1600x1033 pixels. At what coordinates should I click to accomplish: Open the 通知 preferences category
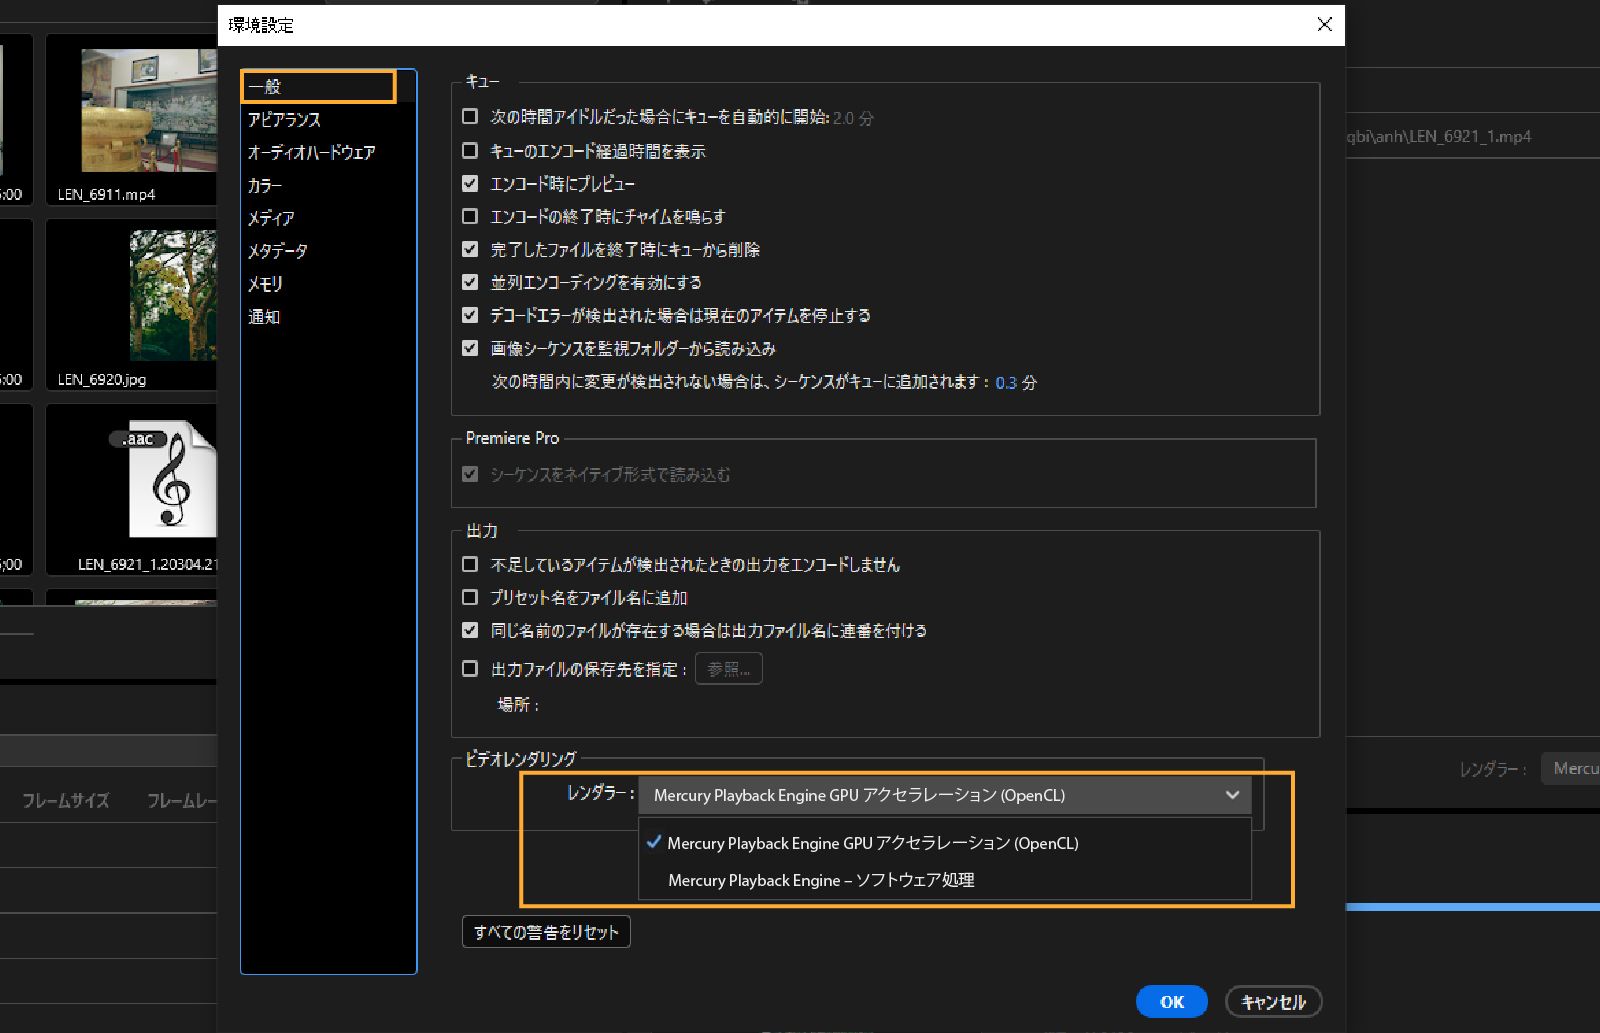coord(264,317)
